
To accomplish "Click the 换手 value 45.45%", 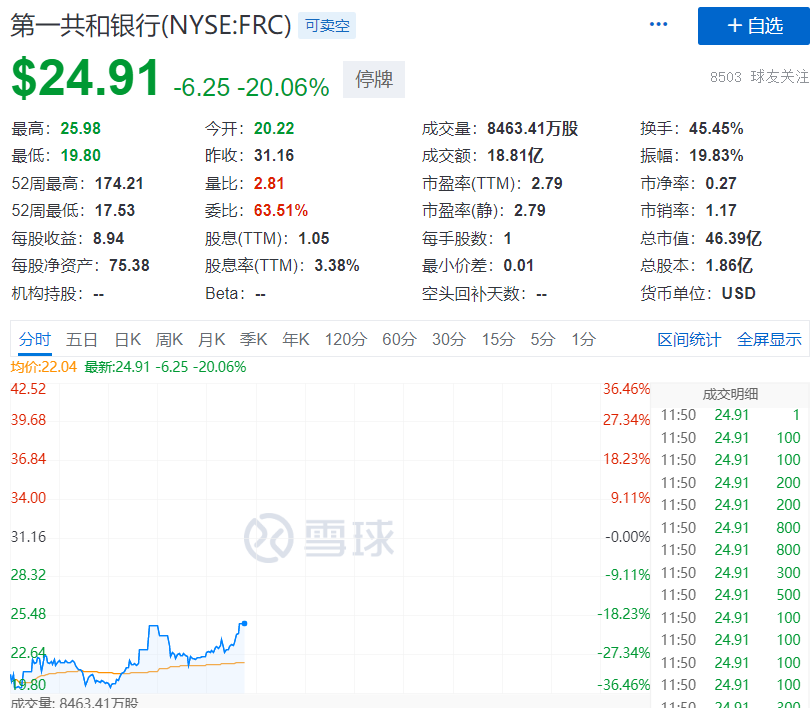I will click(x=716, y=128).
